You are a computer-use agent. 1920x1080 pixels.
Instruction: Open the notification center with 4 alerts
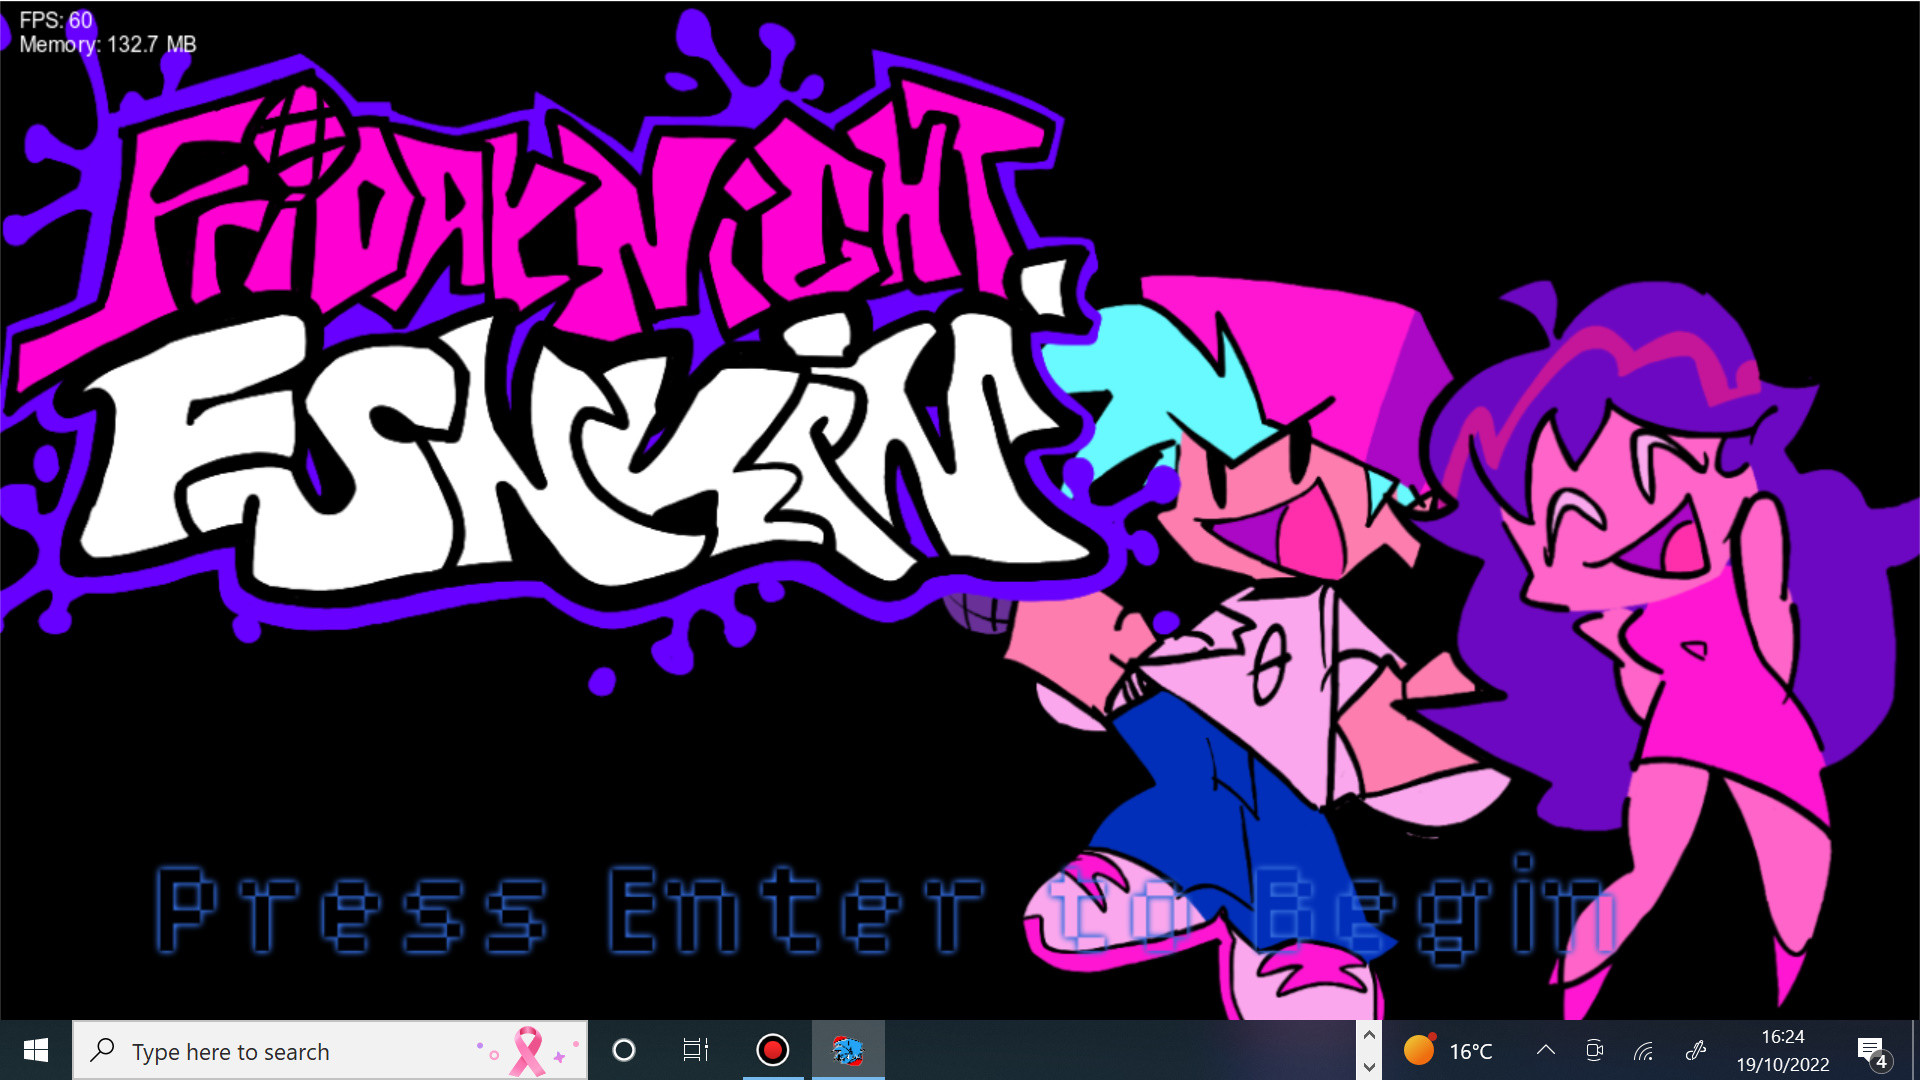[x=1872, y=1051]
